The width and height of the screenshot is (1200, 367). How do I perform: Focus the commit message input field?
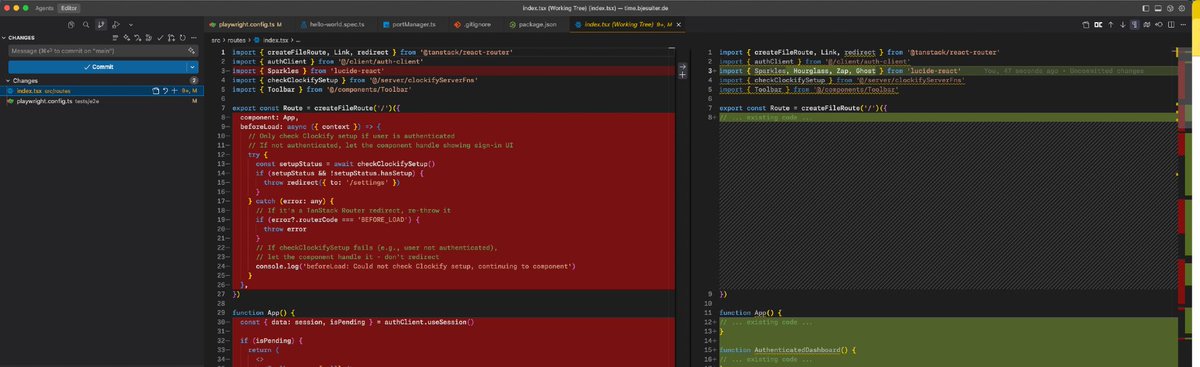tap(95, 50)
